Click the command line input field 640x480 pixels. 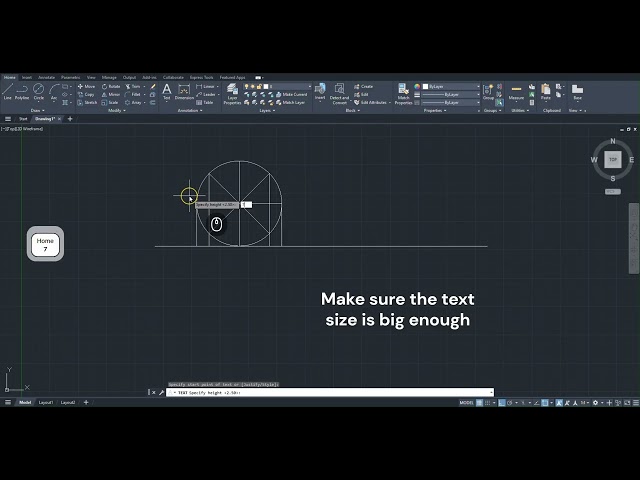tap(329, 392)
